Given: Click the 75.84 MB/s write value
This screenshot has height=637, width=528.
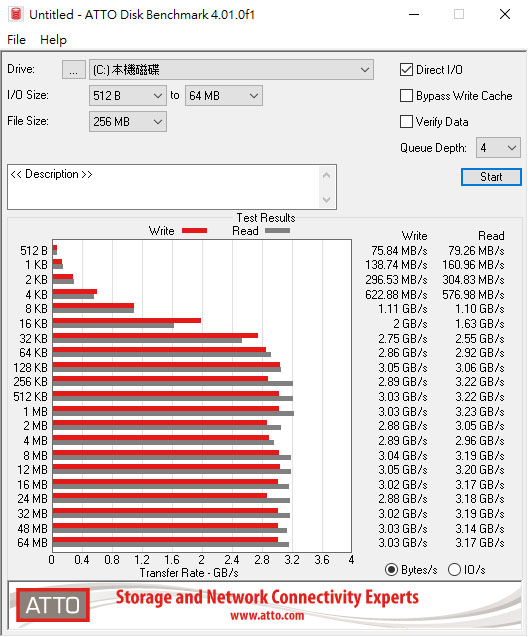Looking at the screenshot, I should (x=399, y=251).
